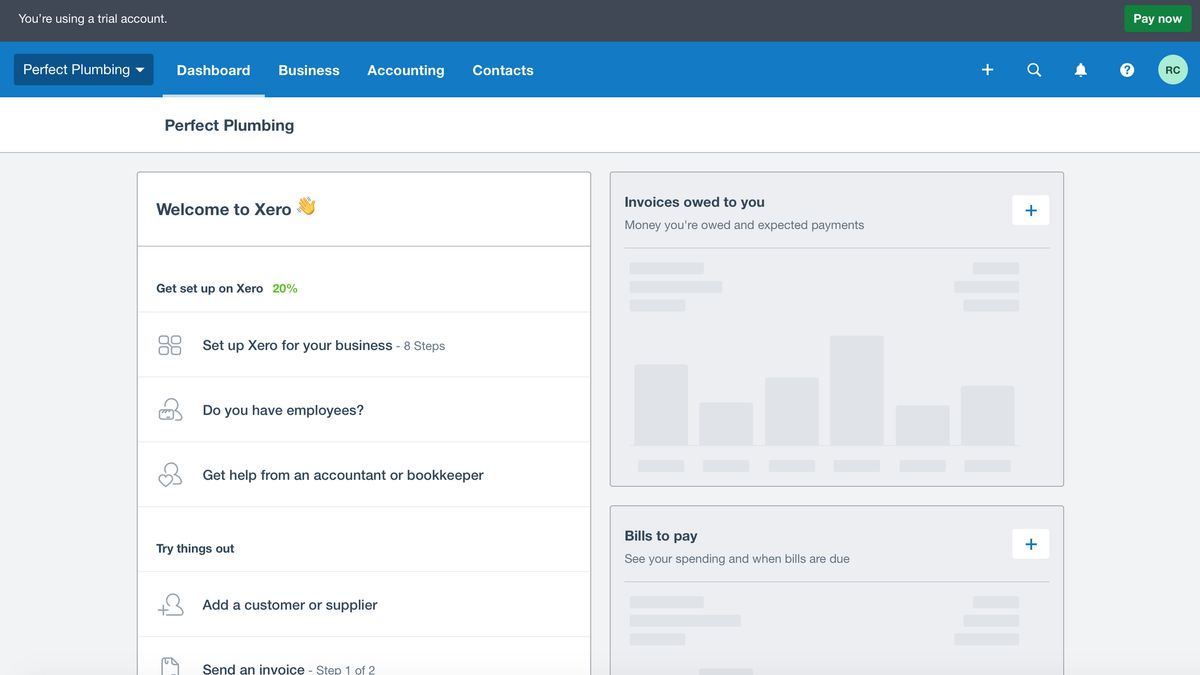
Task: Click the 20% setup progress indicator
Action: point(284,287)
